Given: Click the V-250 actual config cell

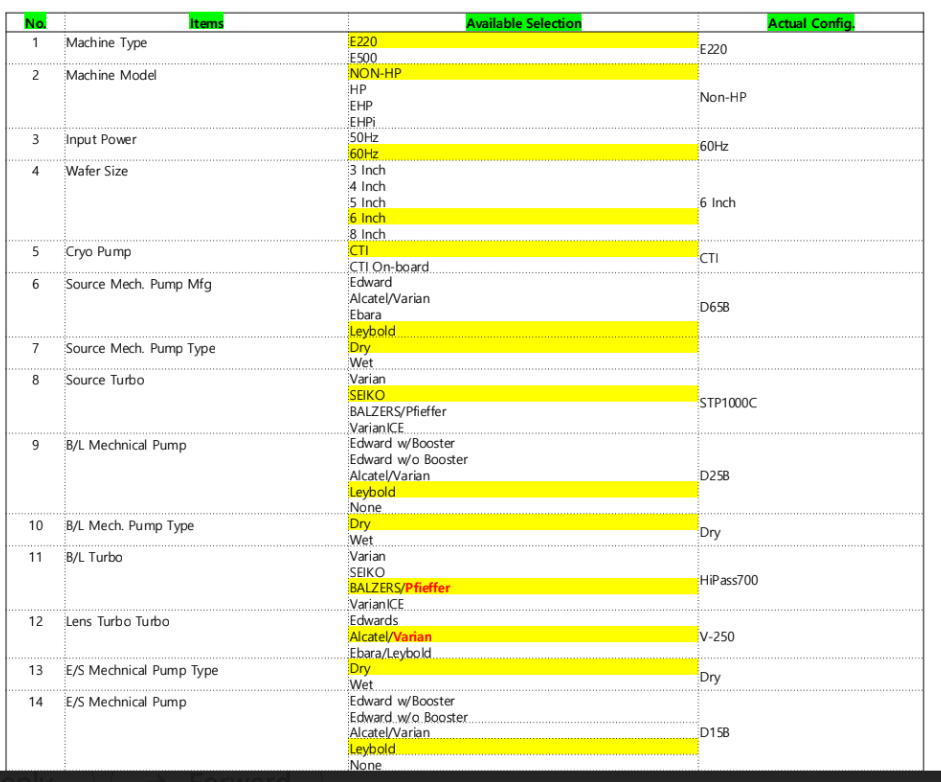Looking at the screenshot, I should 717,636.
